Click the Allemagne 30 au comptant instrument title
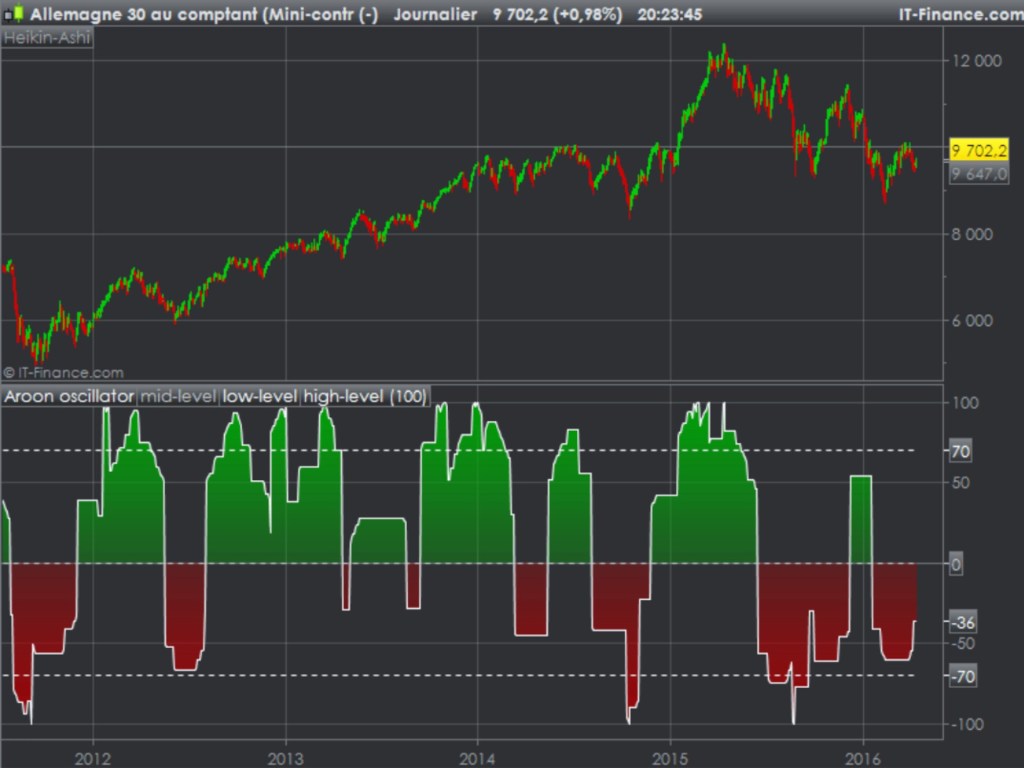The image size is (1024, 768). click(x=205, y=14)
